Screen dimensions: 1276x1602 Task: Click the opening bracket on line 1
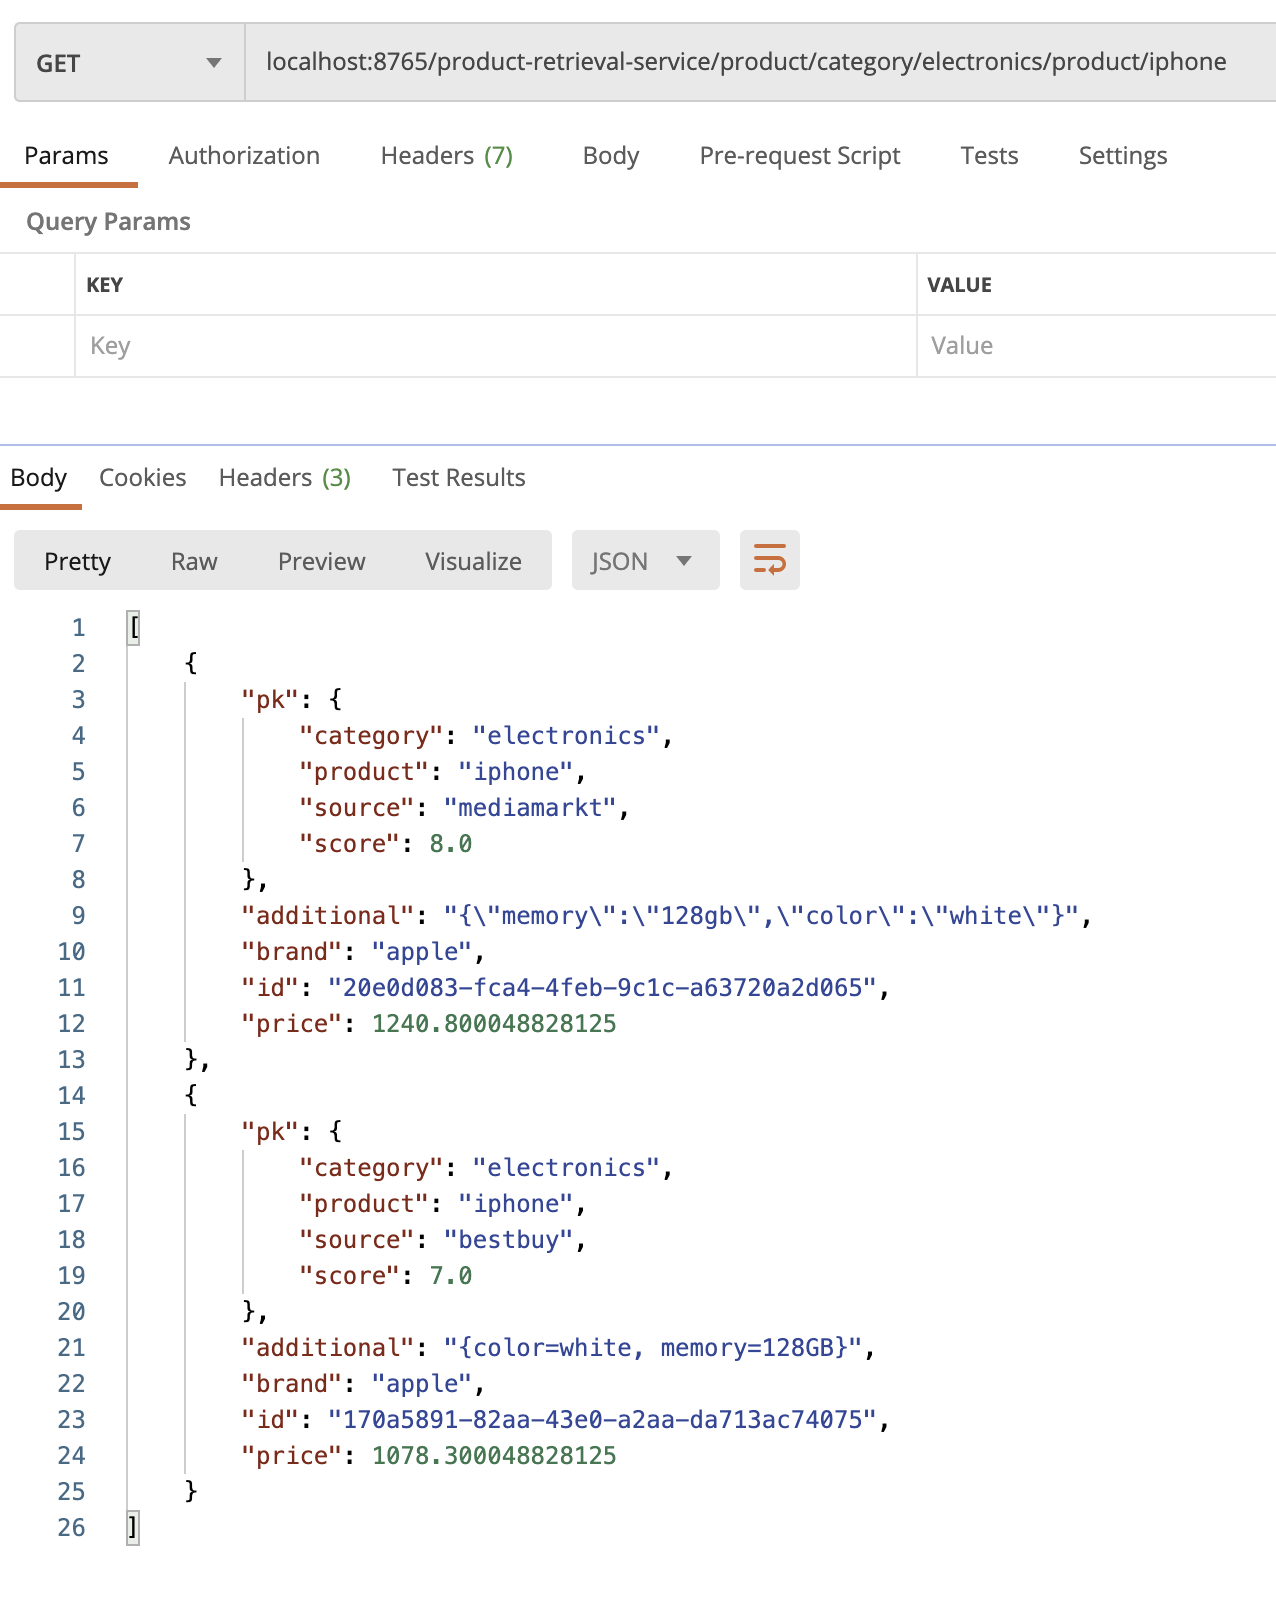pos(133,627)
